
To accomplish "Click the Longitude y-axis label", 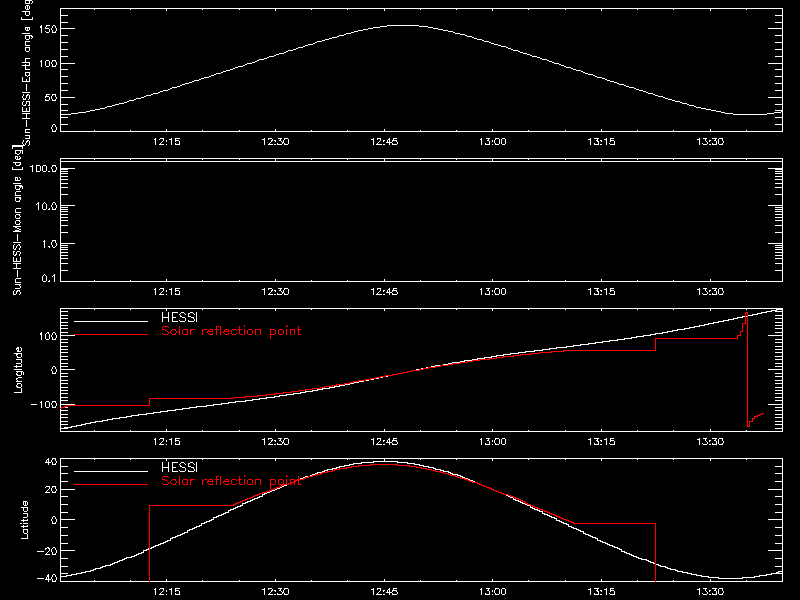I will [x=18, y=370].
